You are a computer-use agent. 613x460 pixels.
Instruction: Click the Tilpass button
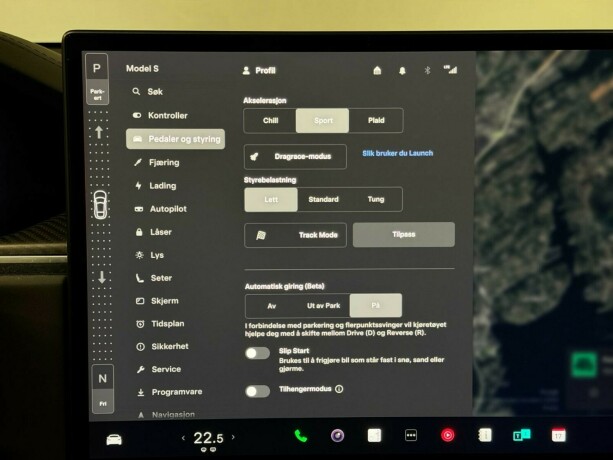pyautogui.click(x=403, y=234)
